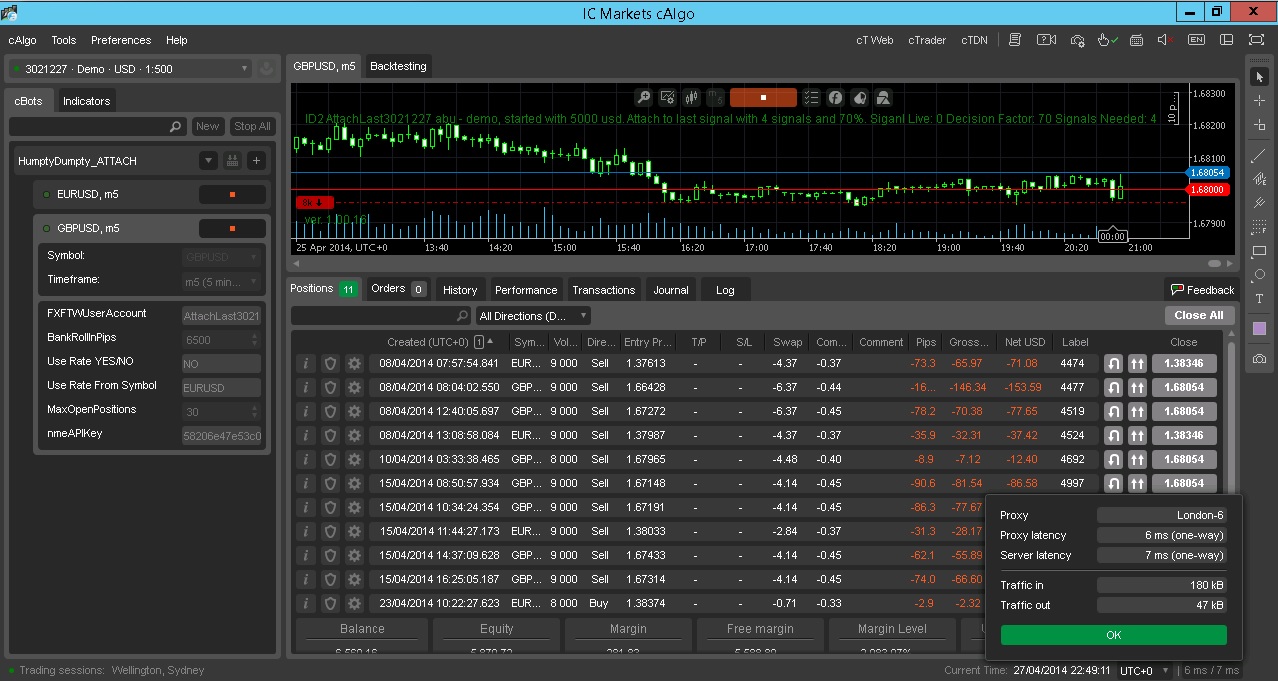The height and width of the screenshot is (681, 1278).
Task: Take a chart snapshot with camera icon
Action: 1259,358
